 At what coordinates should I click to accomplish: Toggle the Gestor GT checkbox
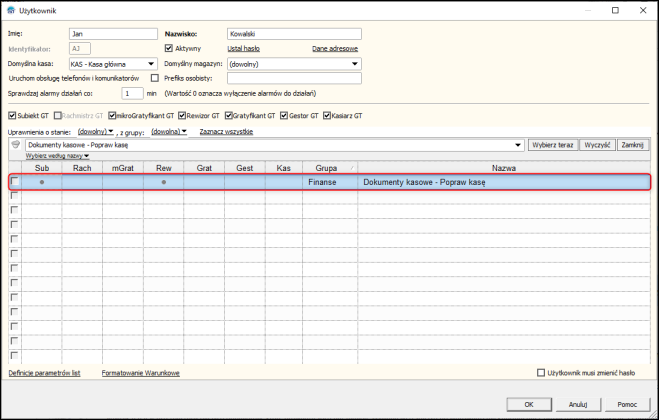pyautogui.click(x=284, y=115)
